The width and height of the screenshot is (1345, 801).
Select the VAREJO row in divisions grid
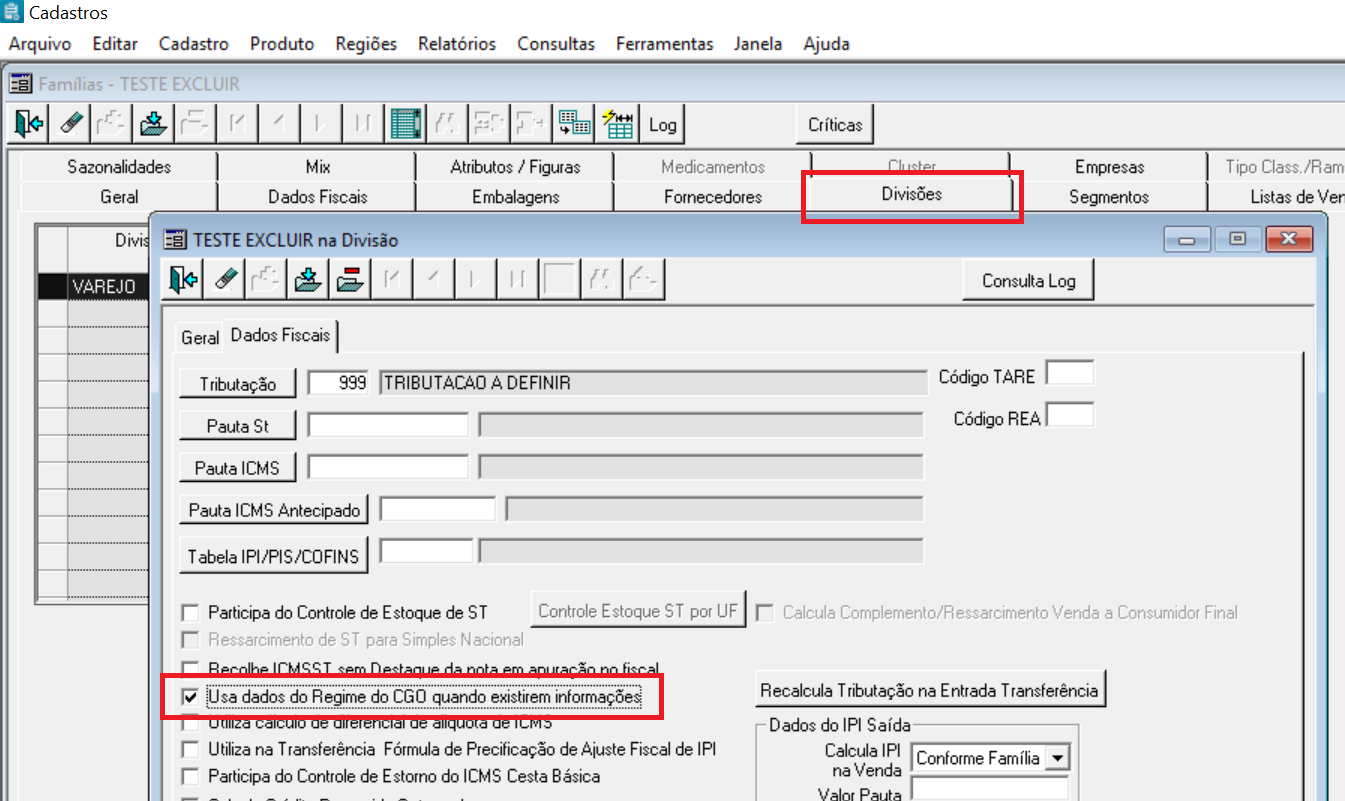[93, 286]
